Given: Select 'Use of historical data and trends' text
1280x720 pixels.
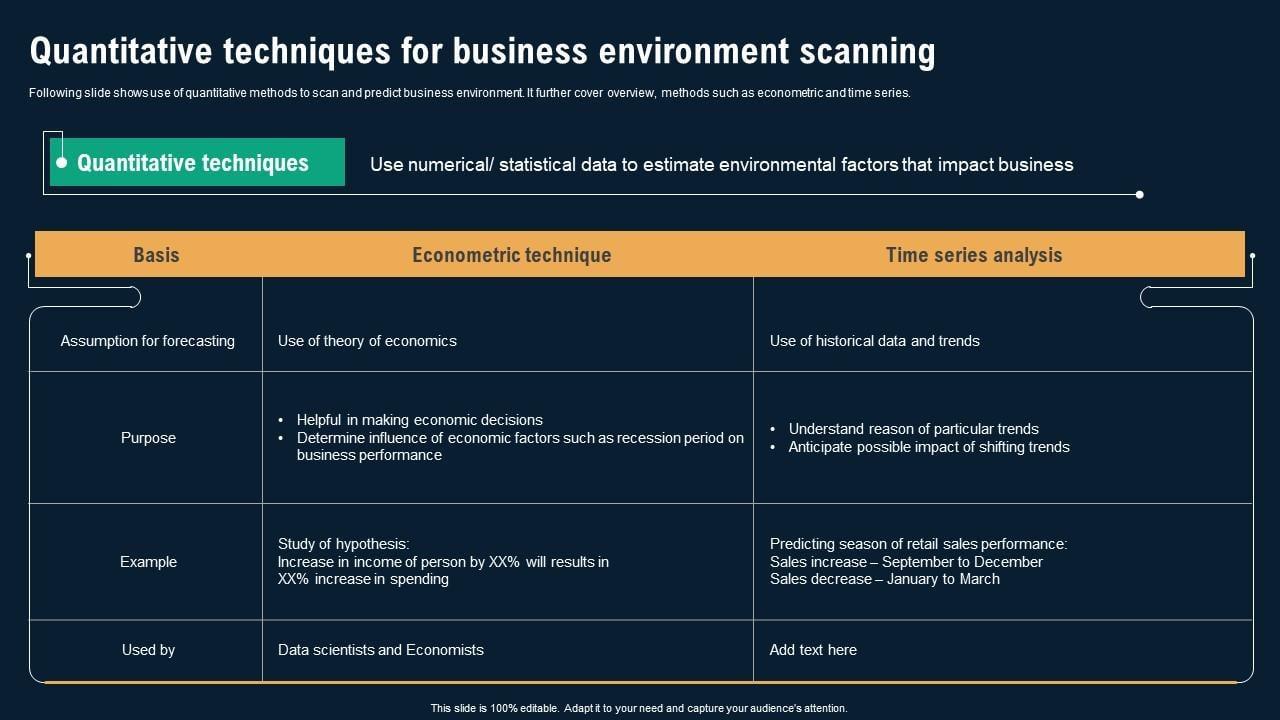Looking at the screenshot, I should pos(874,341).
